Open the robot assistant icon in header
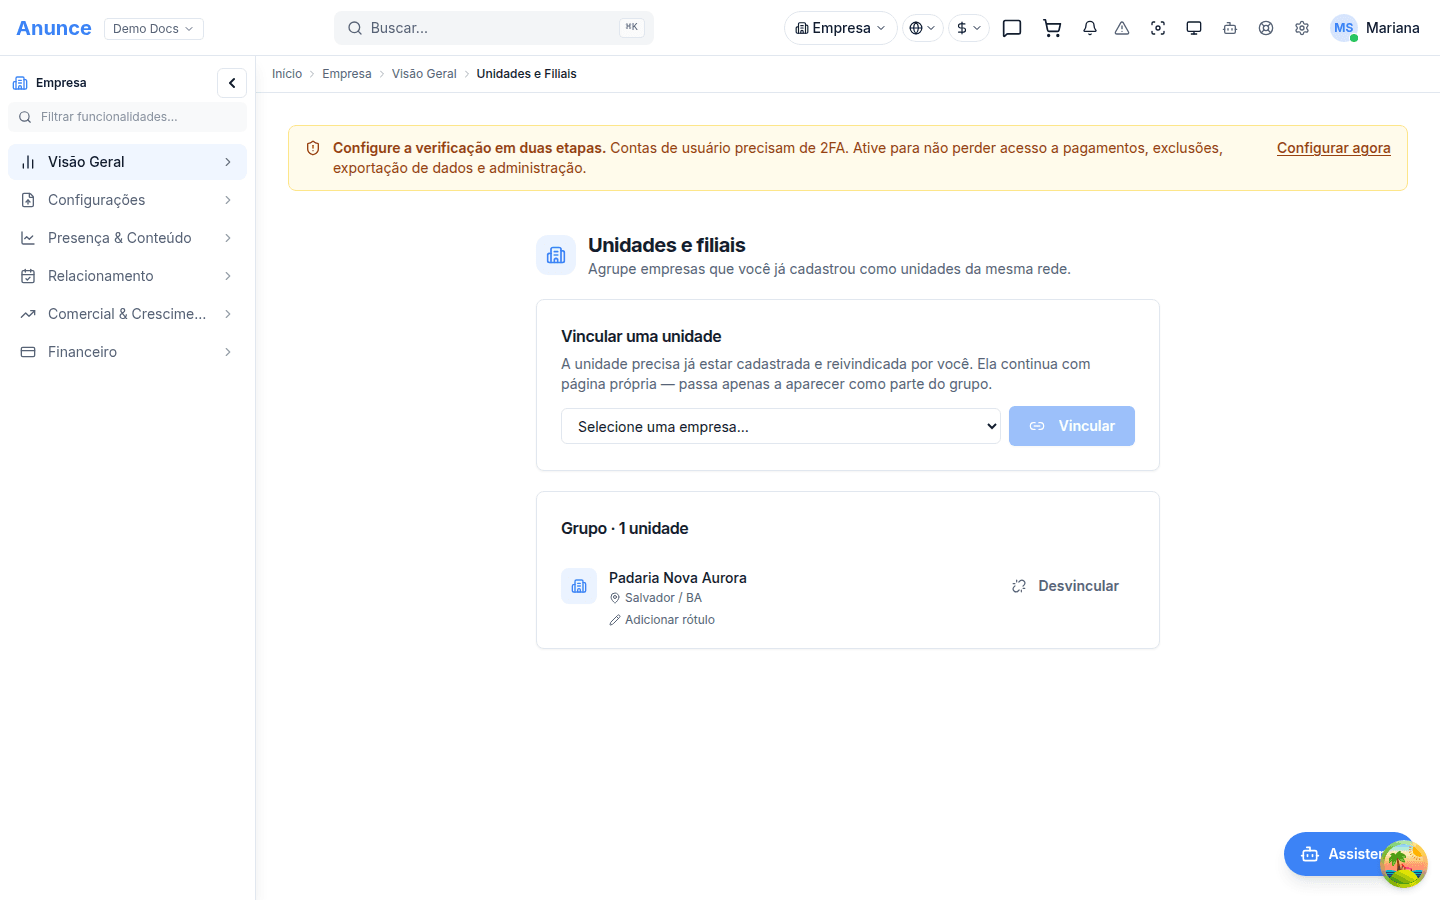 click(x=1230, y=28)
